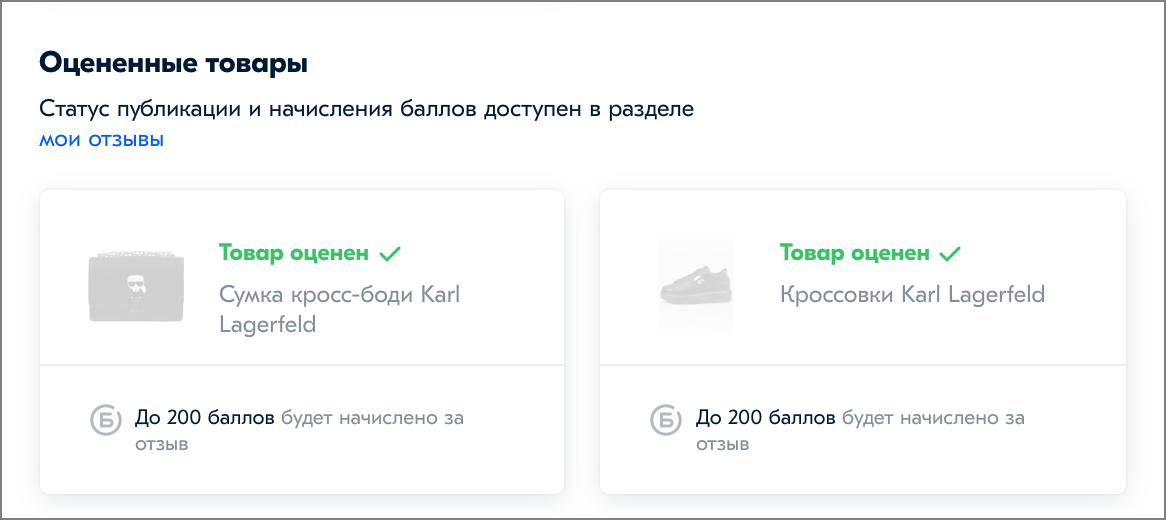Click the green checkmark on the bag card
Screen dimensions: 1166x520
(x=390, y=254)
